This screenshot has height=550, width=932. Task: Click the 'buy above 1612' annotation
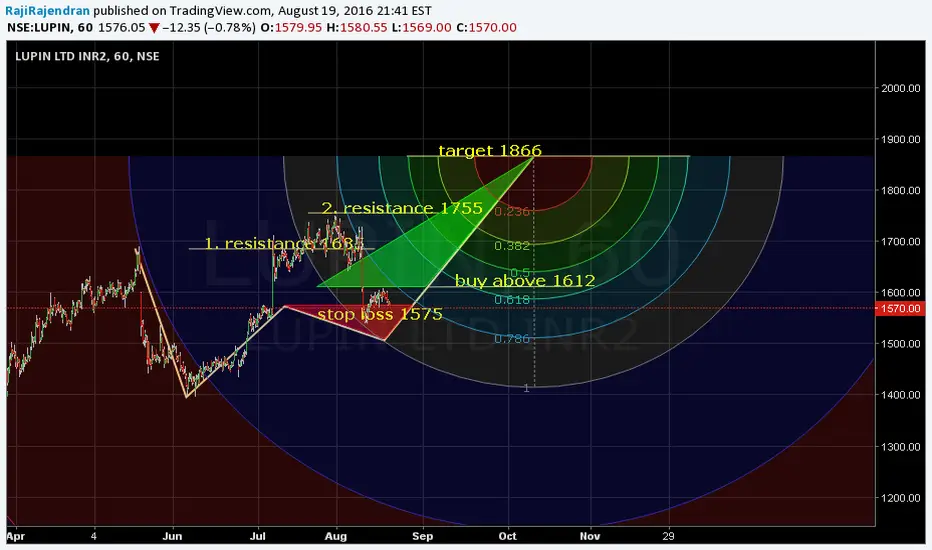pyautogui.click(x=525, y=281)
